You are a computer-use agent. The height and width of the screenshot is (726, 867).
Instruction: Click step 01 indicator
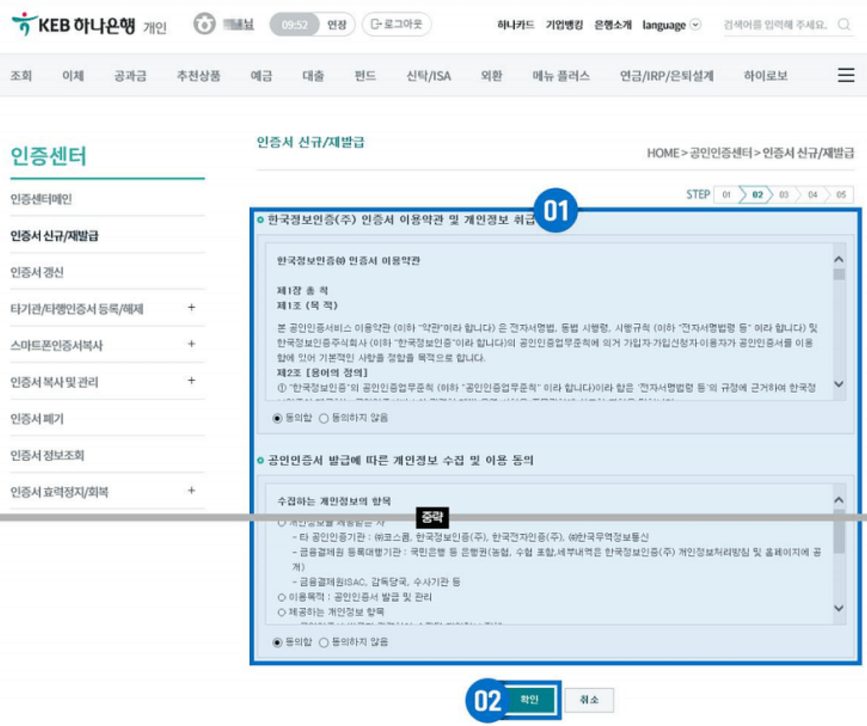pos(726,195)
